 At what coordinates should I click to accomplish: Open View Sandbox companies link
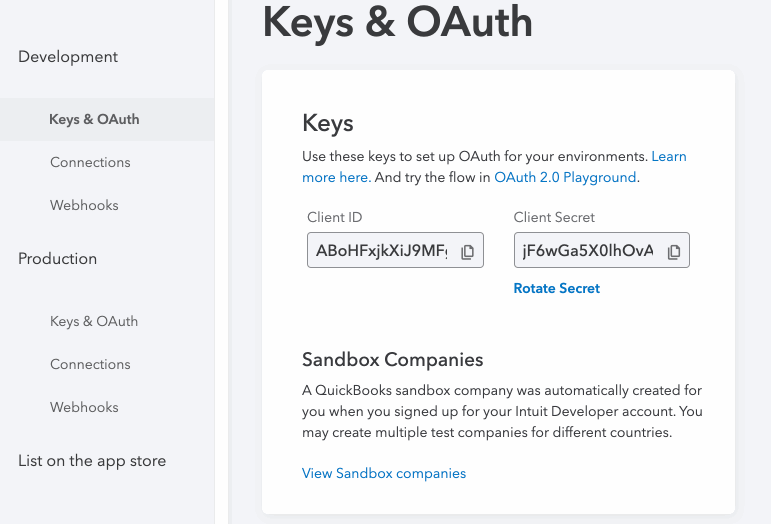point(384,473)
